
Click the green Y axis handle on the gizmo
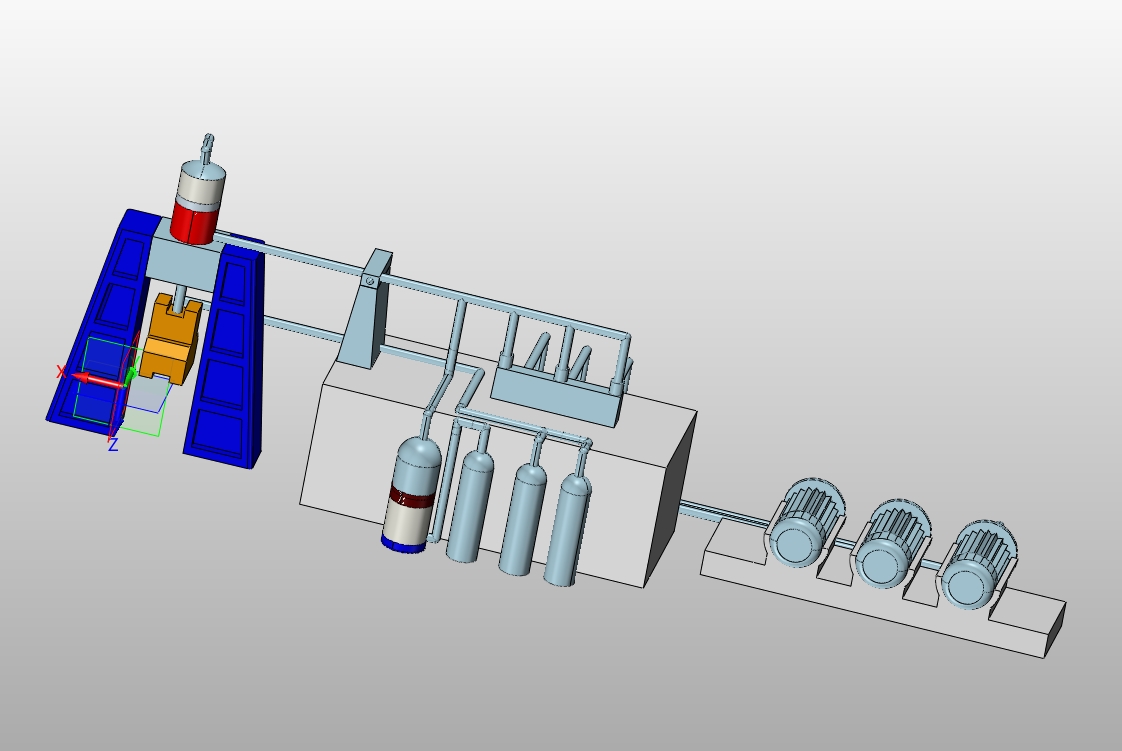click(132, 374)
